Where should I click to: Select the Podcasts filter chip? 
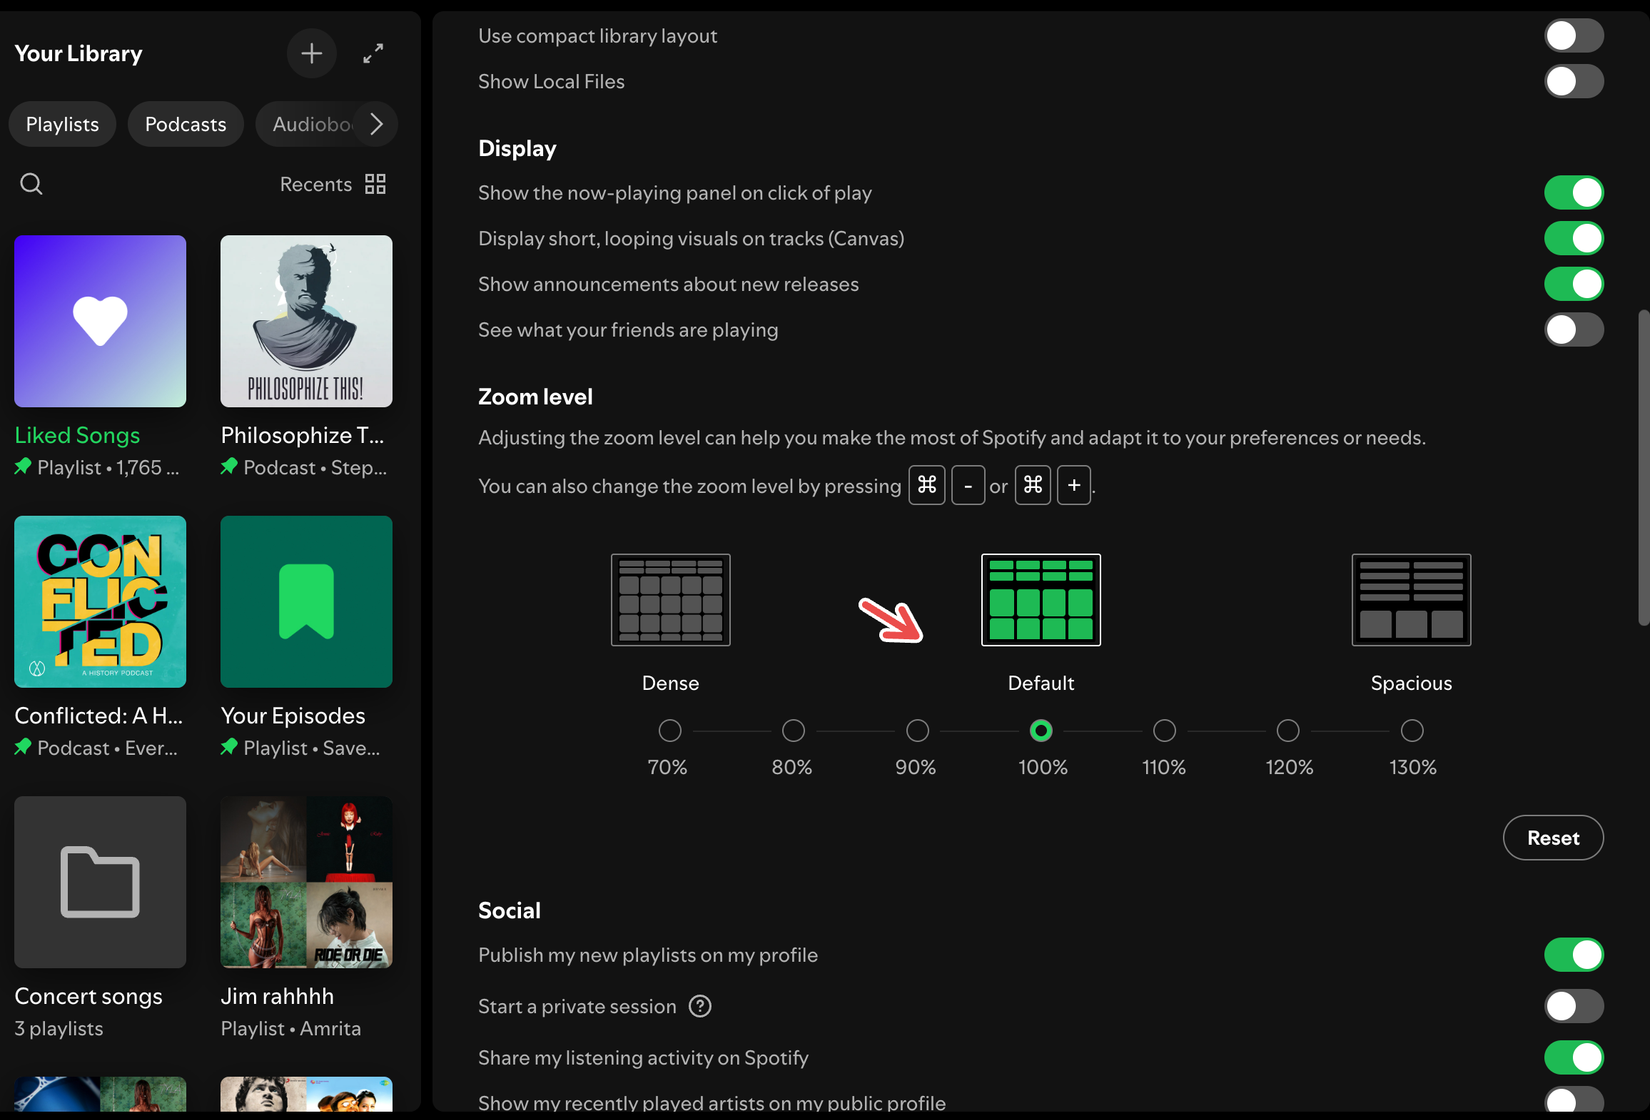click(x=185, y=123)
